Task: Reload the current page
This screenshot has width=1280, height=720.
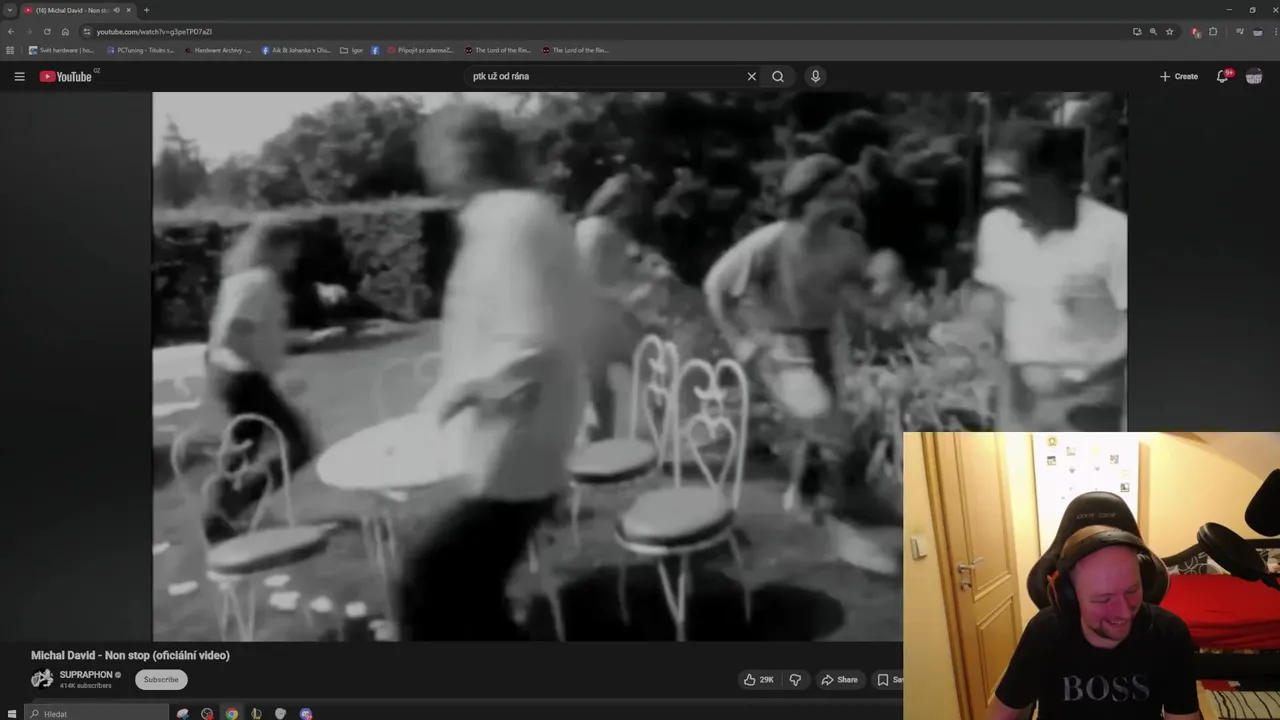Action: [x=47, y=31]
